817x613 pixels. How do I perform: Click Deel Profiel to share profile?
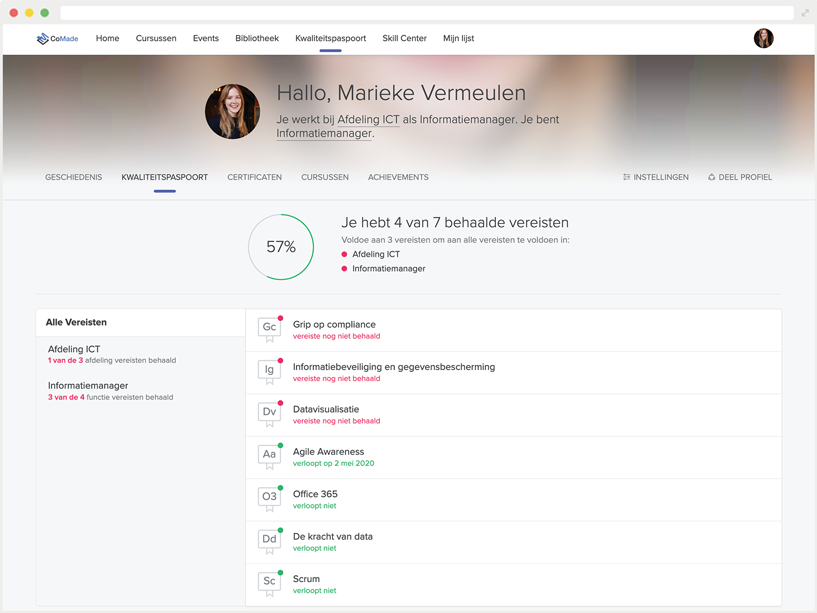[x=739, y=177]
